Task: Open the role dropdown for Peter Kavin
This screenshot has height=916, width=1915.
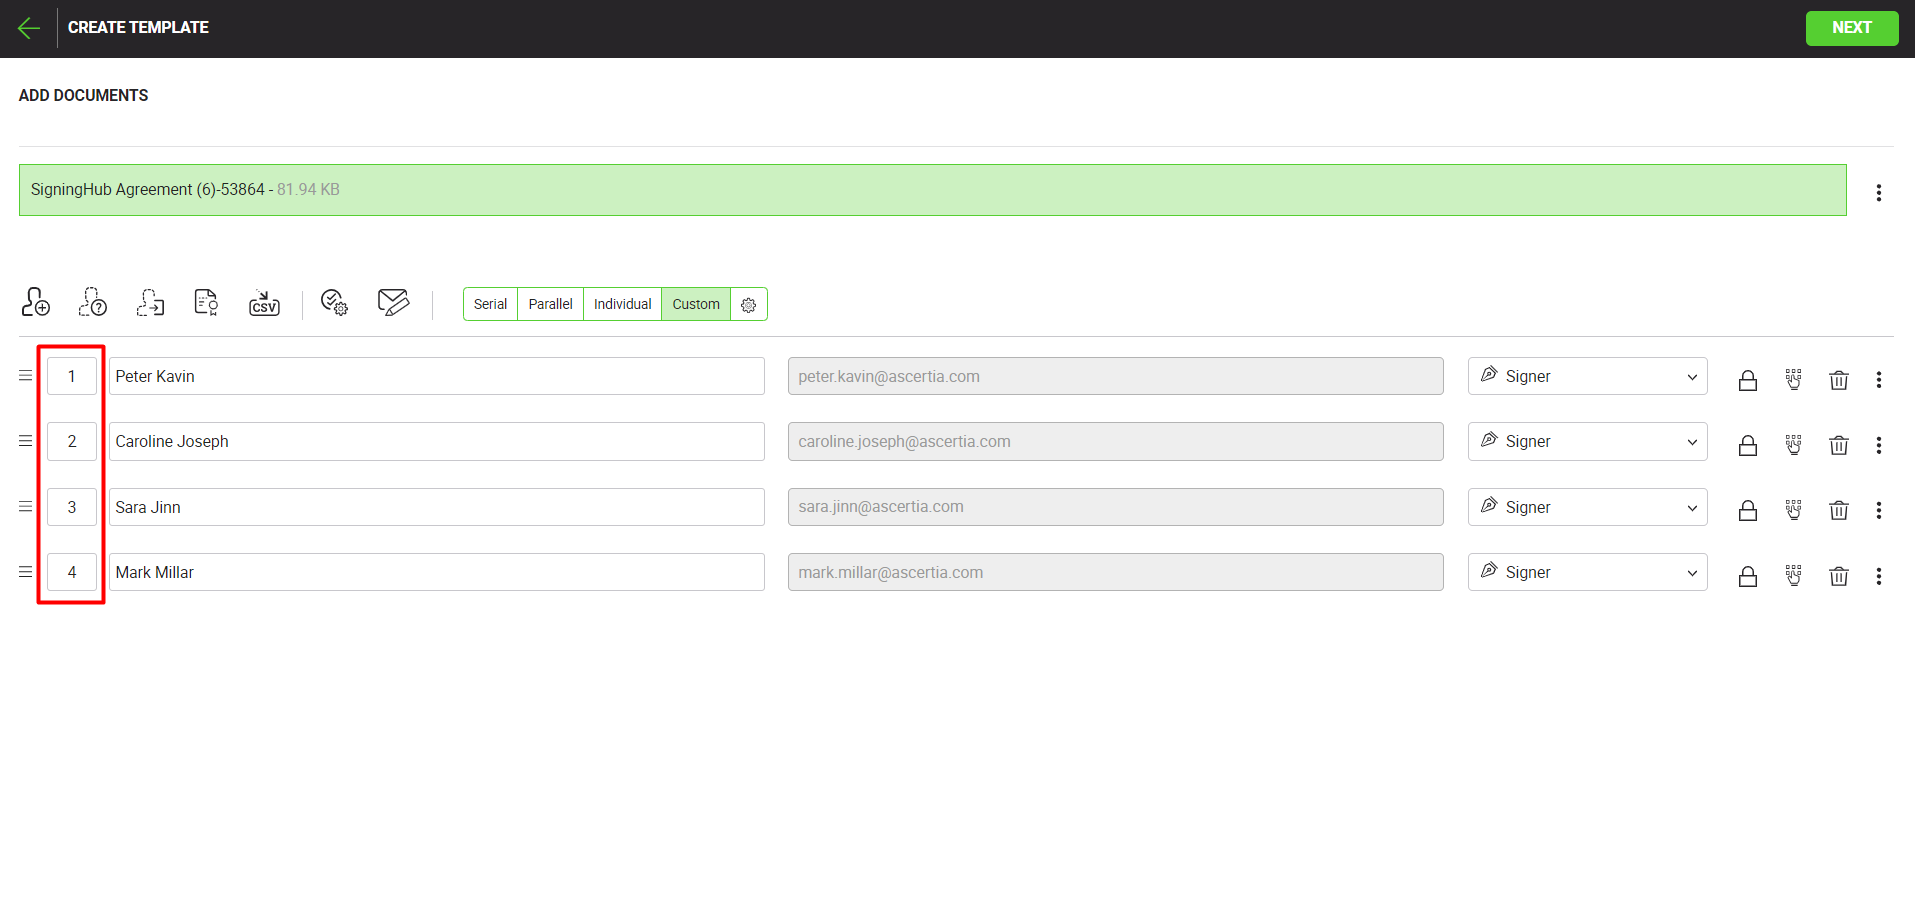Action: 1587,377
